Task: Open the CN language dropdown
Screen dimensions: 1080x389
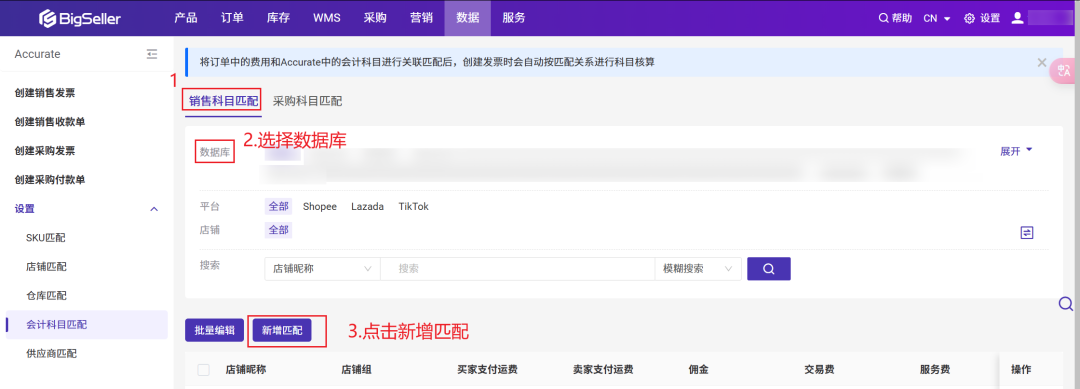Action: pos(937,19)
